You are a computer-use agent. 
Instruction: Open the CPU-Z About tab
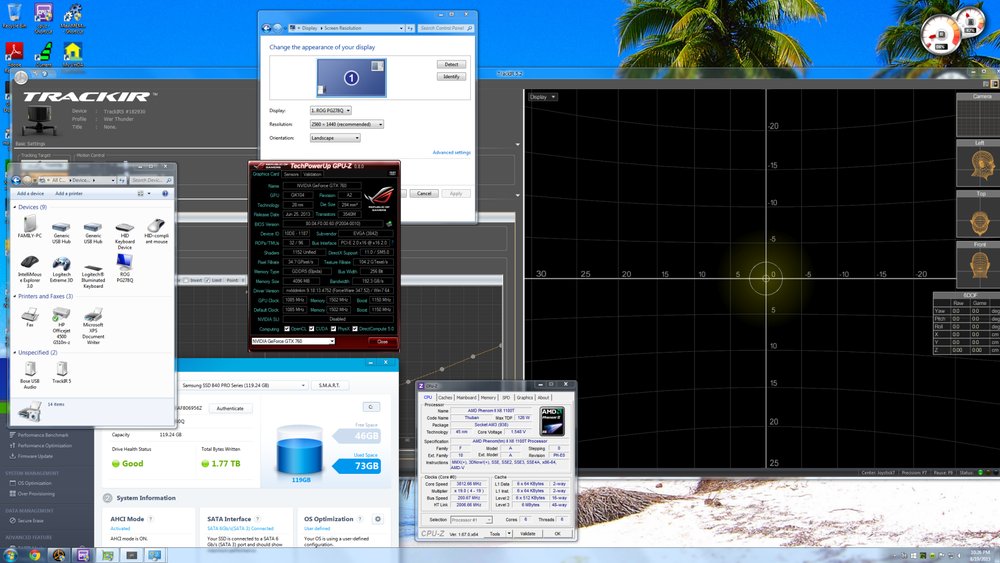(543, 397)
